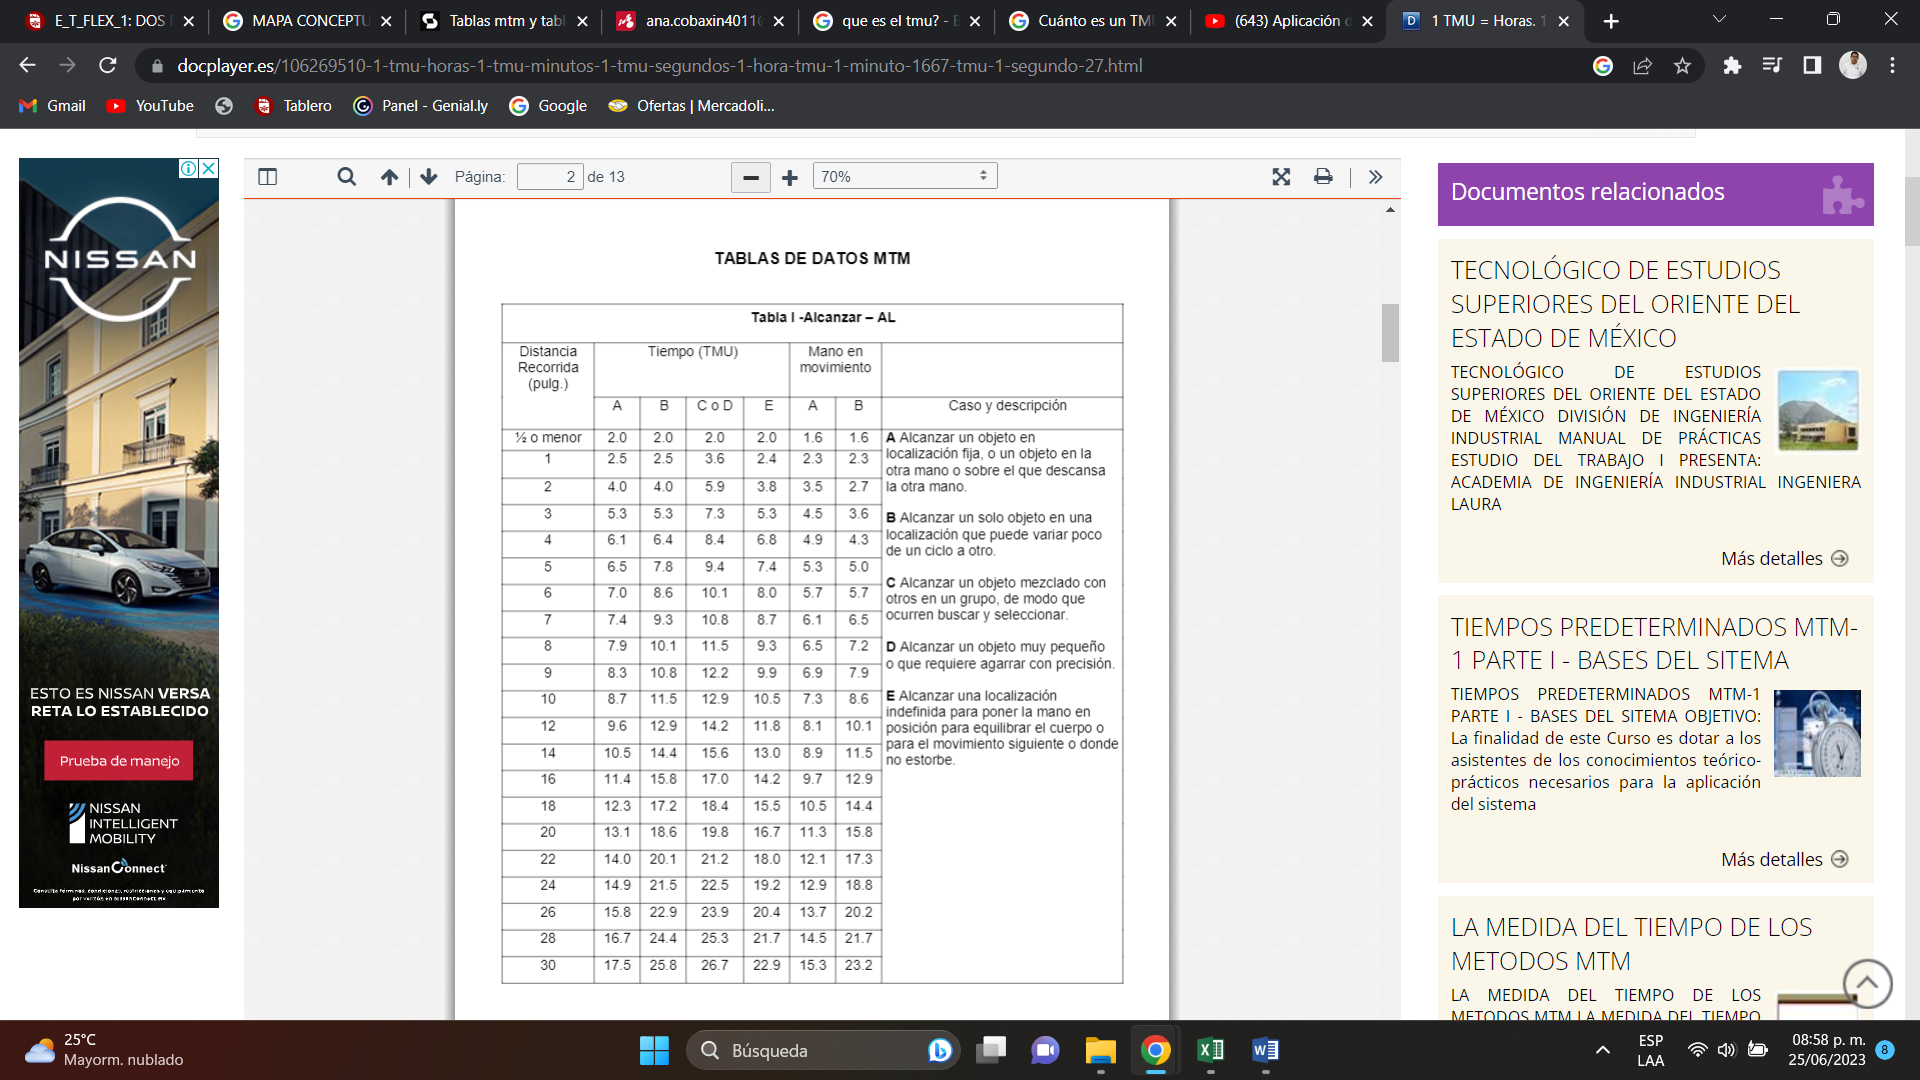The width and height of the screenshot is (1920, 1080).
Task: Open Excel from the taskbar
Action: pos(1210,1050)
